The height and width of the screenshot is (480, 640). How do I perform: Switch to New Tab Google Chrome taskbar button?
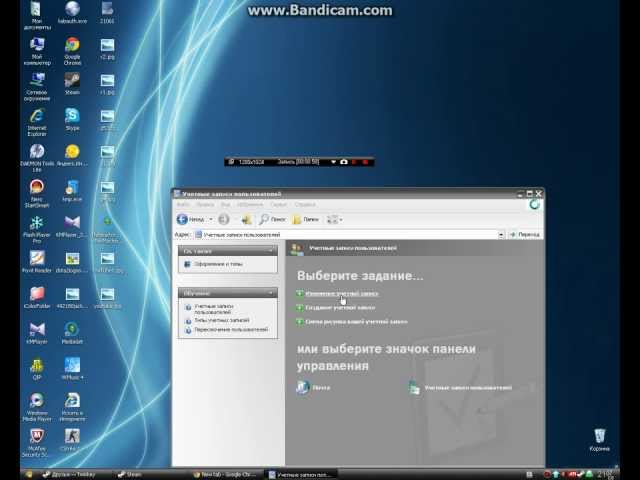click(224, 474)
